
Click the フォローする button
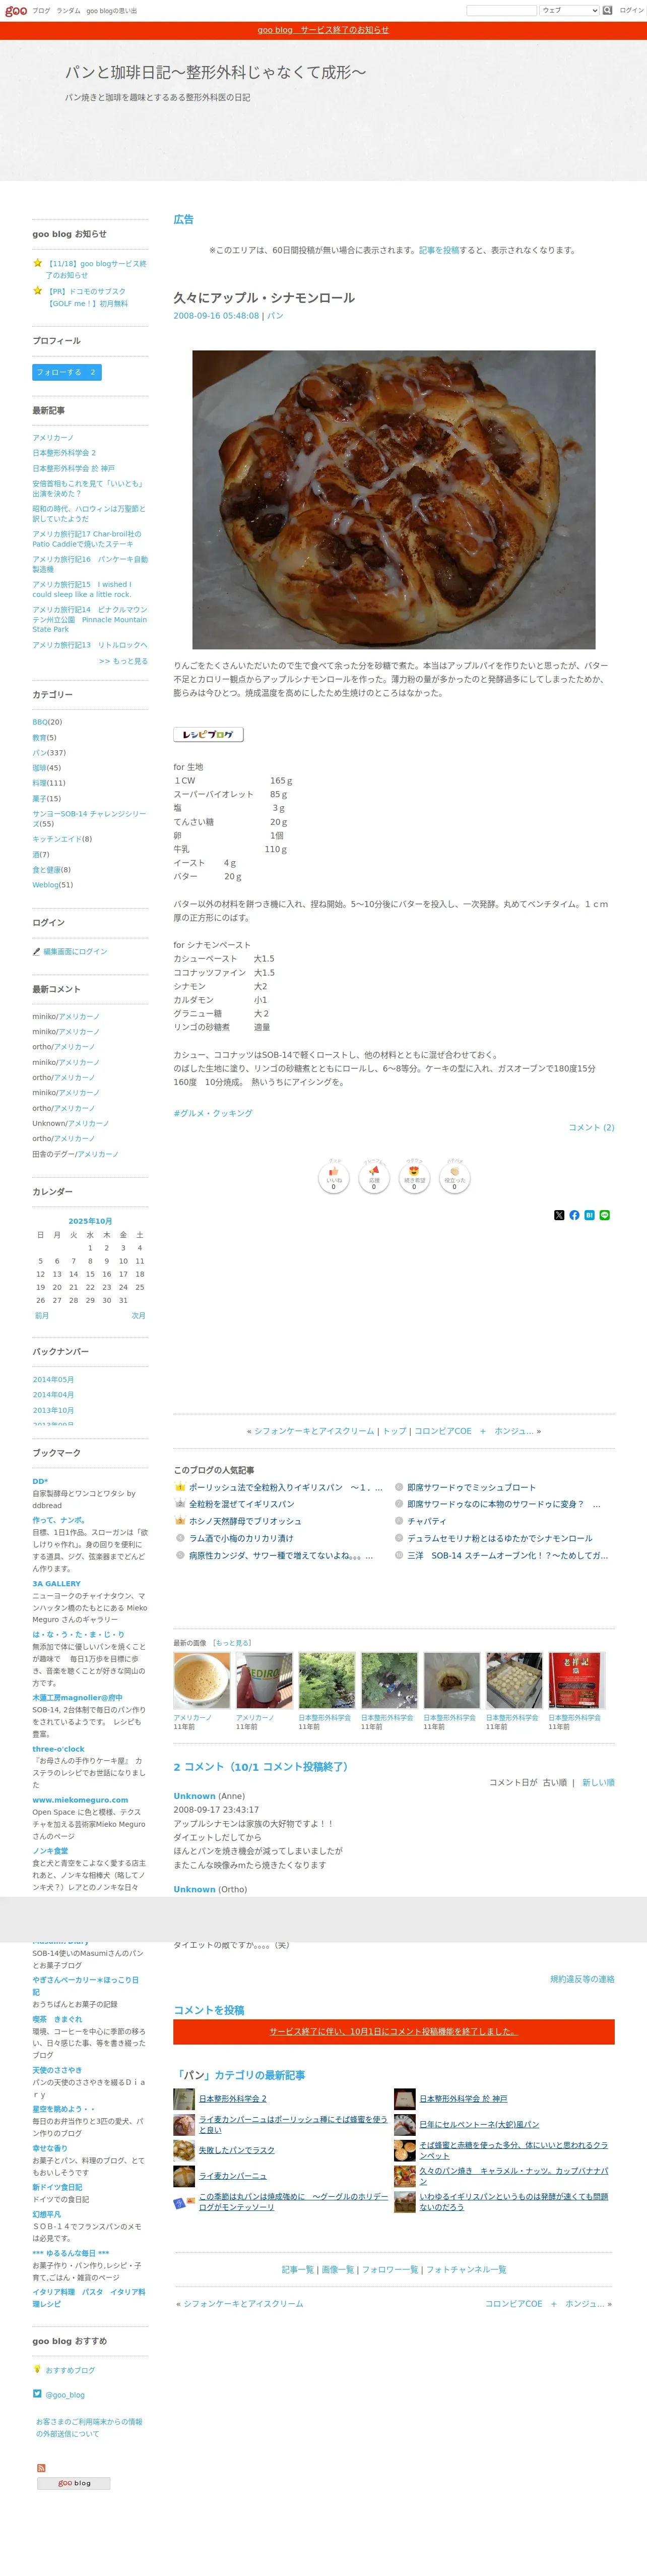click(x=66, y=372)
